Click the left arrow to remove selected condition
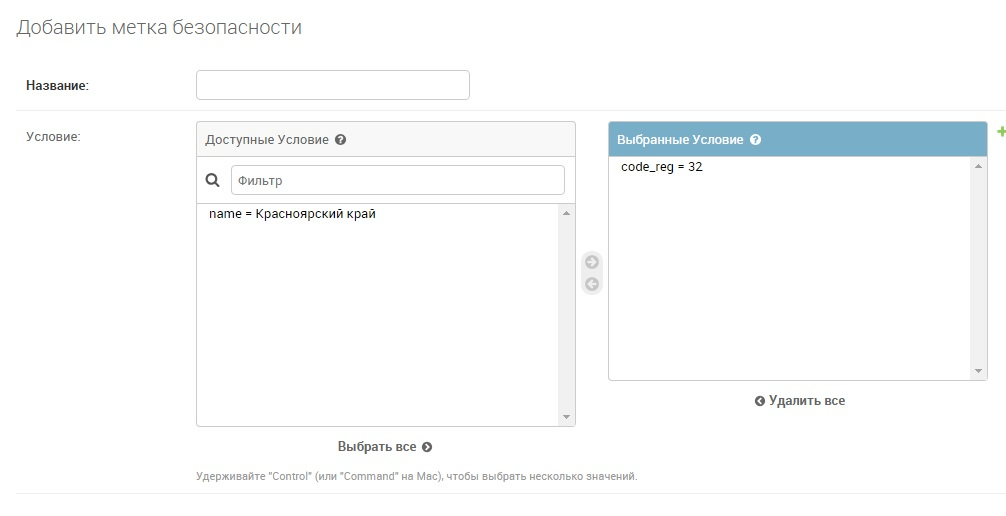The width and height of the screenshot is (1006, 516). tap(592, 284)
